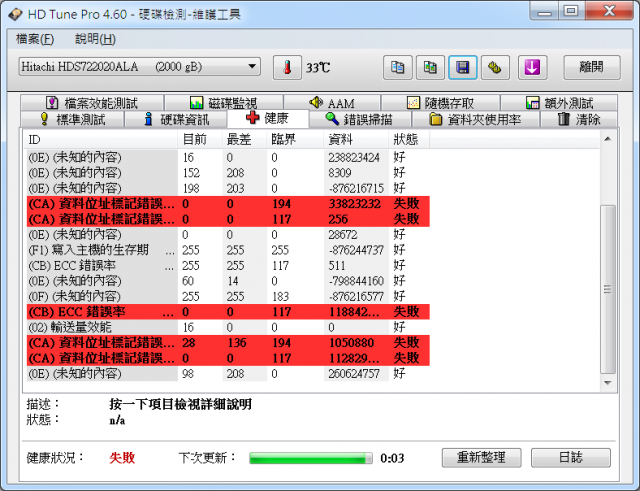
Task: Select the (02) 輸送量效能 row
Action: [x=228, y=327]
